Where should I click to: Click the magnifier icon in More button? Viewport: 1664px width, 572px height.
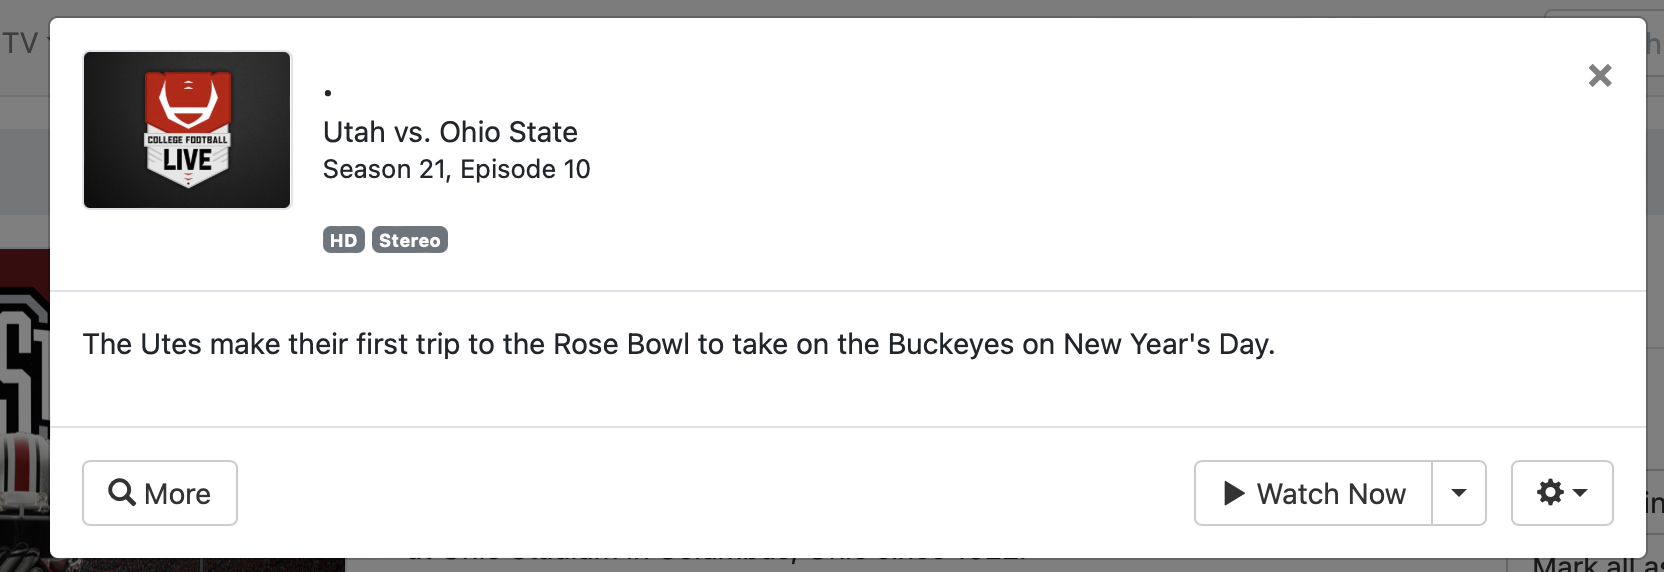[x=122, y=493]
